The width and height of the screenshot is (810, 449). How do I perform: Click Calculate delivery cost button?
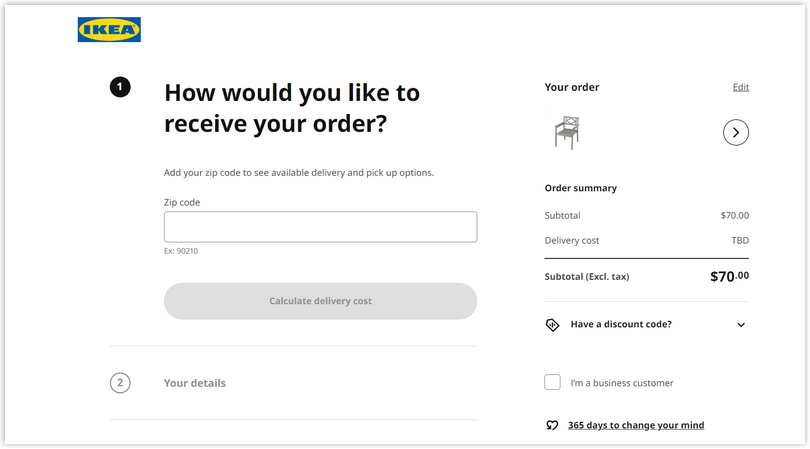[x=320, y=301]
